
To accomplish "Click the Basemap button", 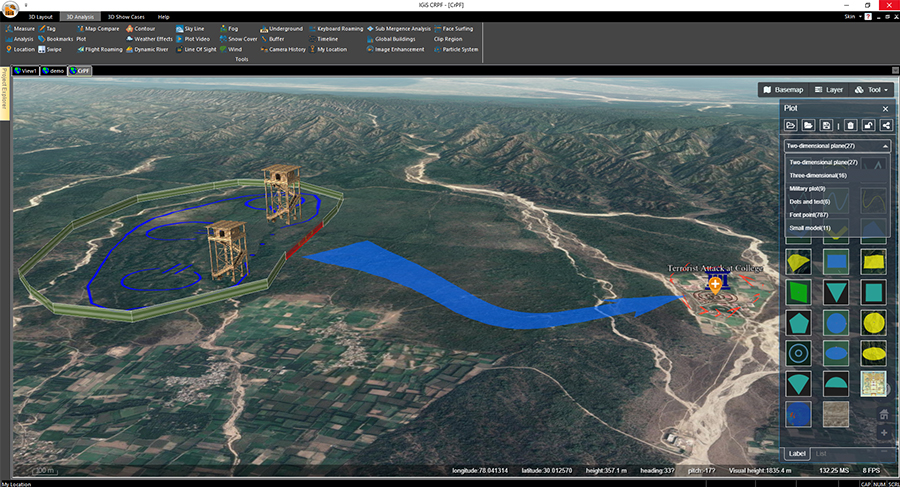I will 783,90.
